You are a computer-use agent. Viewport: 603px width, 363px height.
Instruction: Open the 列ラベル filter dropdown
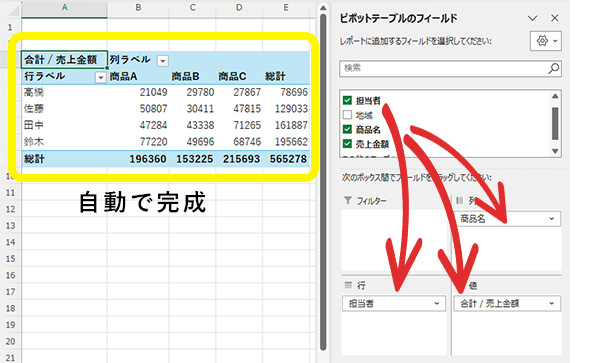(163, 61)
